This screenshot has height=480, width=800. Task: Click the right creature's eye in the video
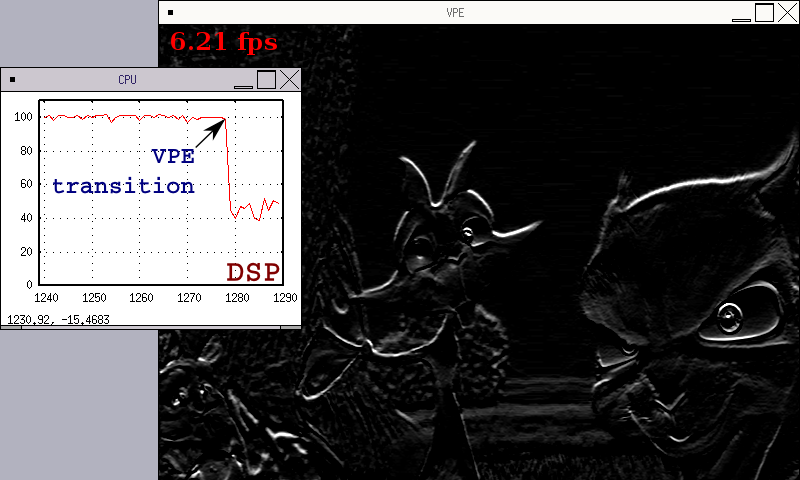tap(727, 318)
